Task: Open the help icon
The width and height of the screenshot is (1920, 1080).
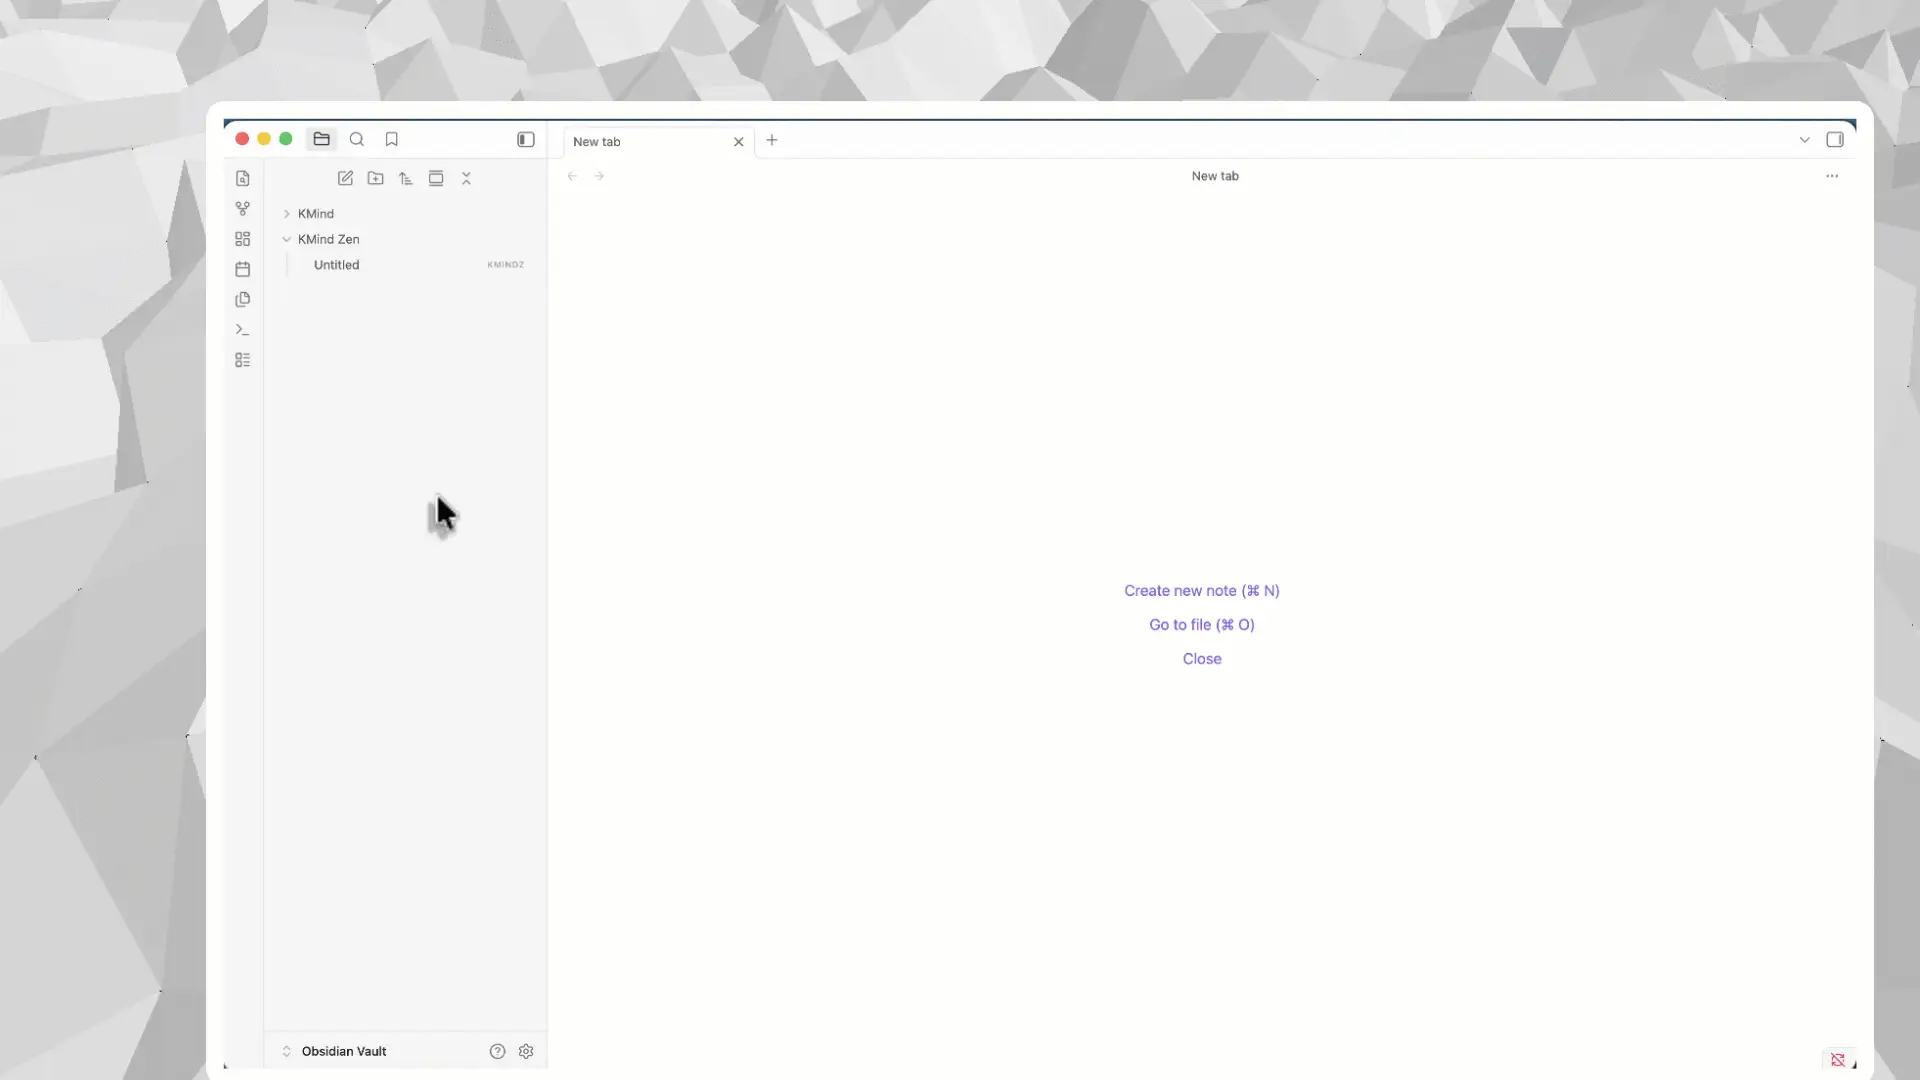Action: coord(497,1051)
